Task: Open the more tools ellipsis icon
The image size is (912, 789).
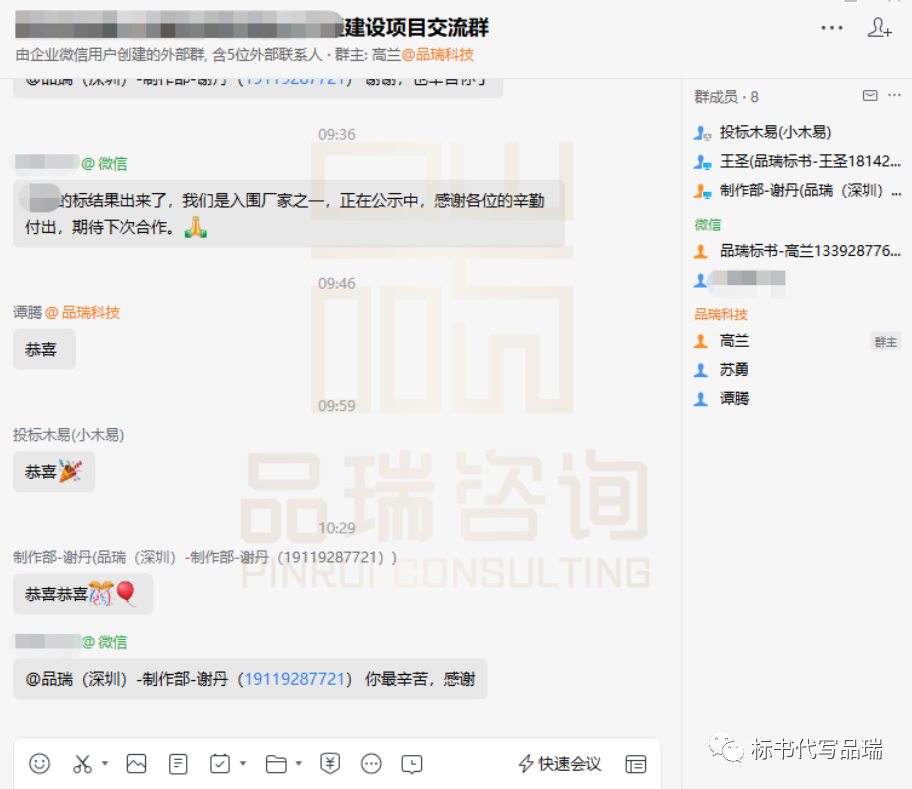Action: coord(371,763)
